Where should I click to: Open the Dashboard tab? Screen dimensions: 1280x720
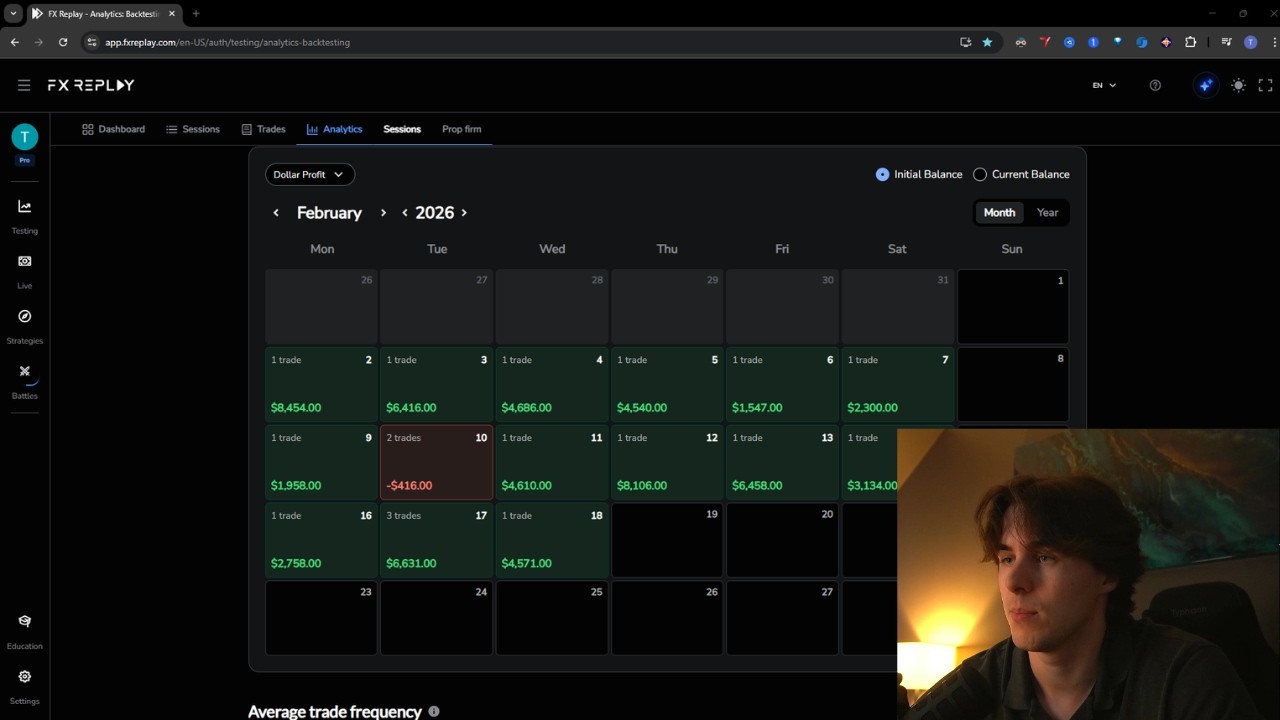tap(113, 129)
